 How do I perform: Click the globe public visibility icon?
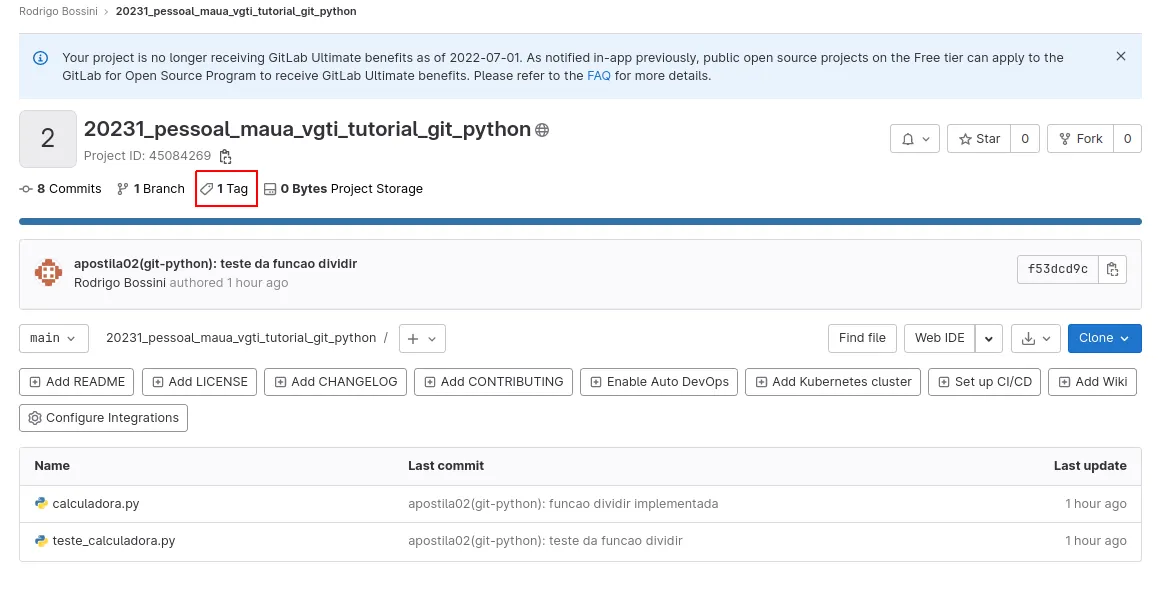click(542, 130)
